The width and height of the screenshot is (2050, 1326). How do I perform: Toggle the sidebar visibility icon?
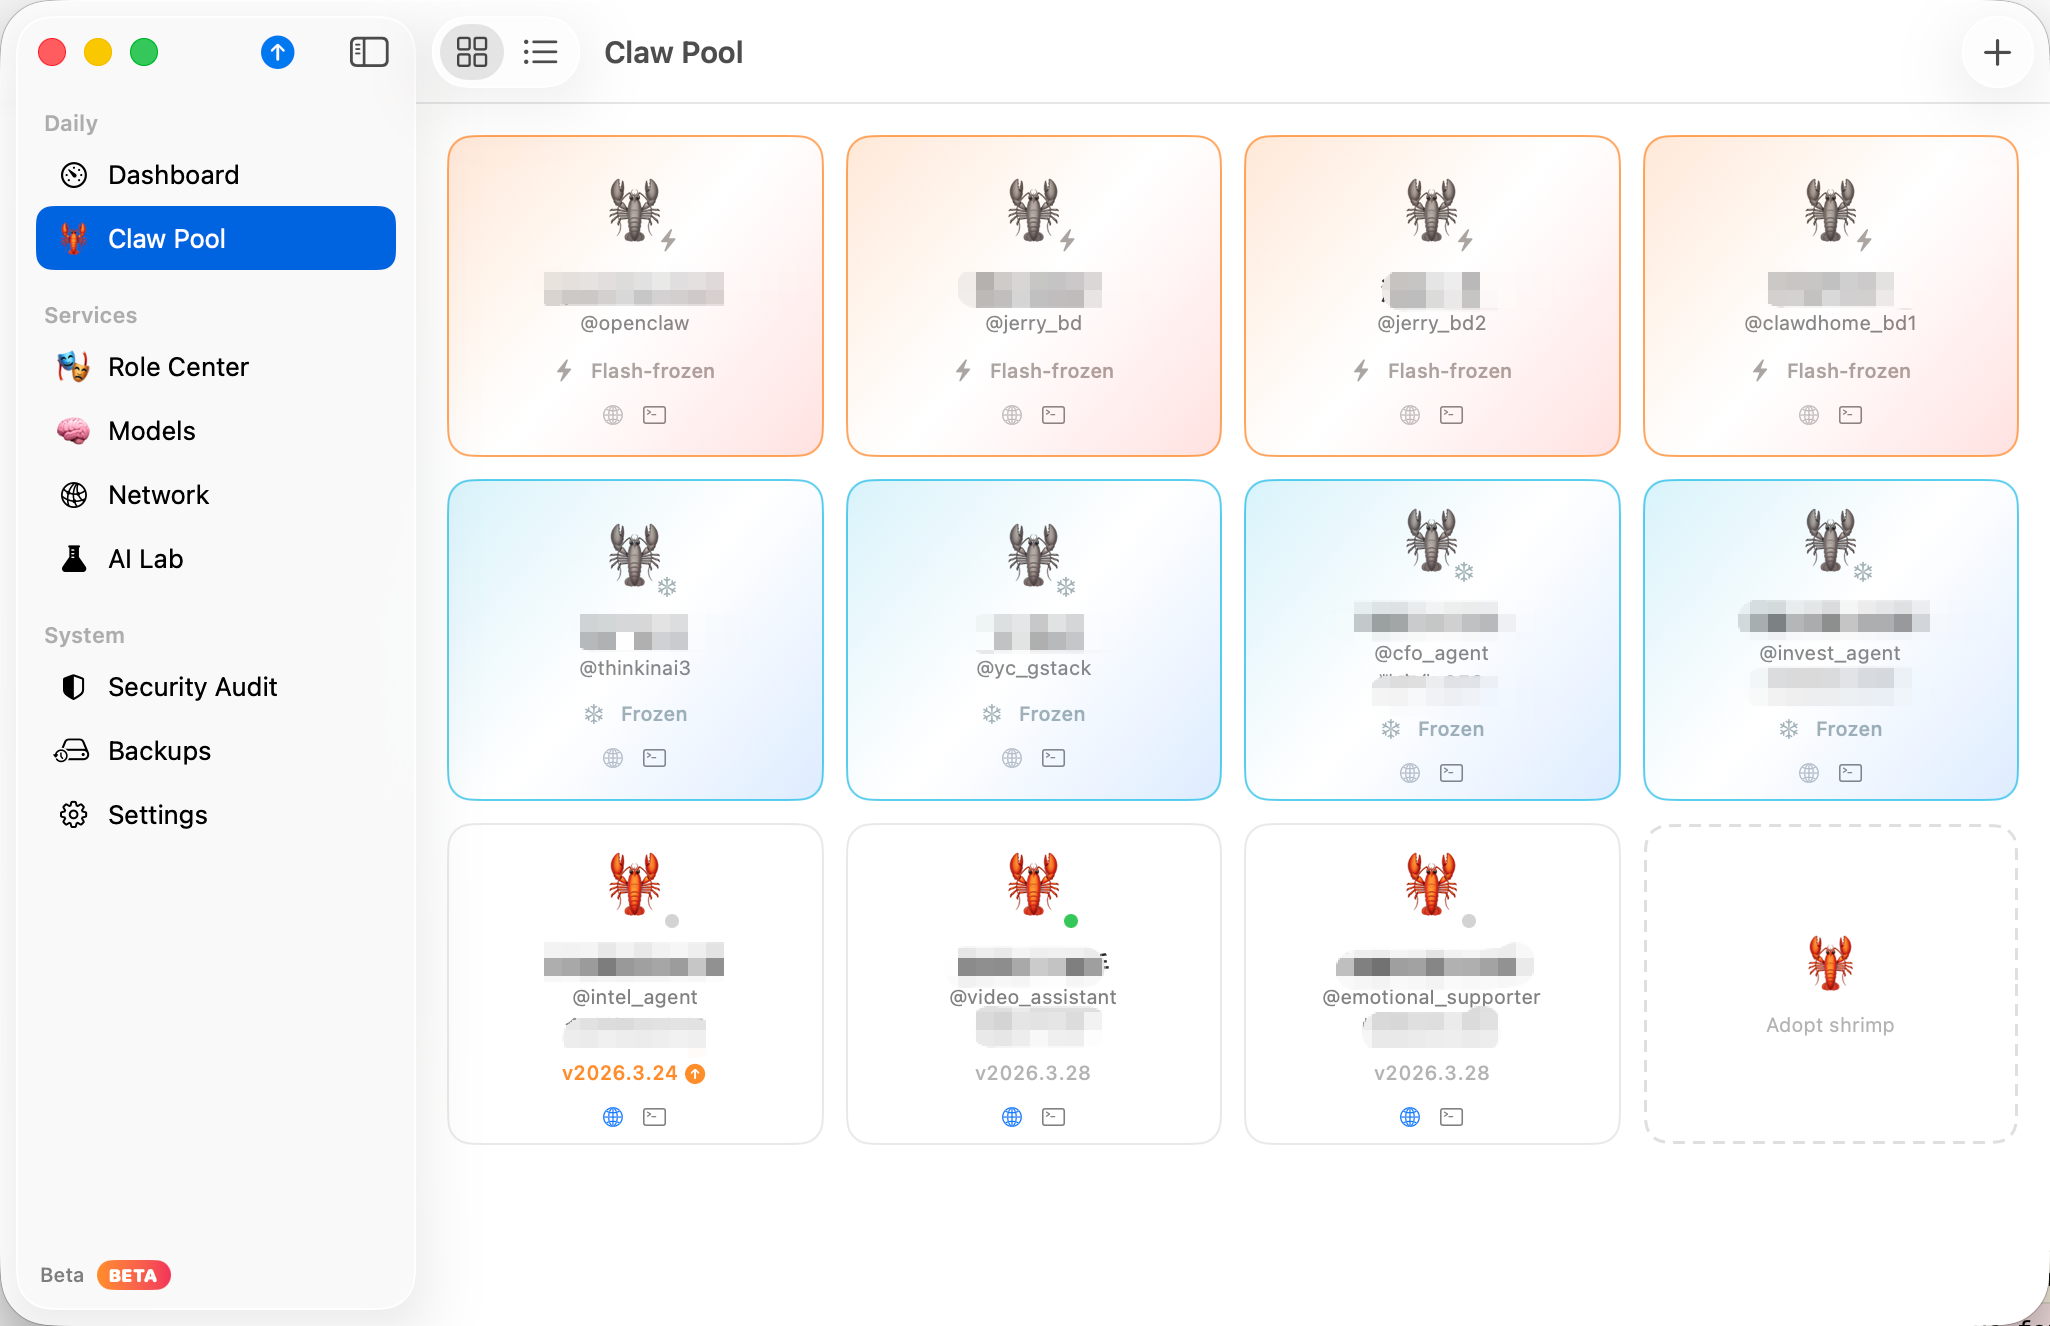click(368, 51)
